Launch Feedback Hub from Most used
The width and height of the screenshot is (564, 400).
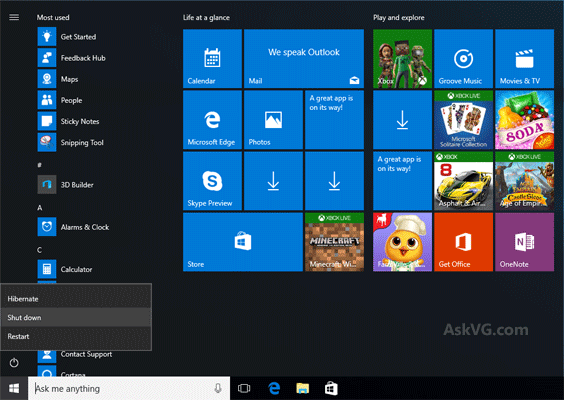(x=47, y=58)
